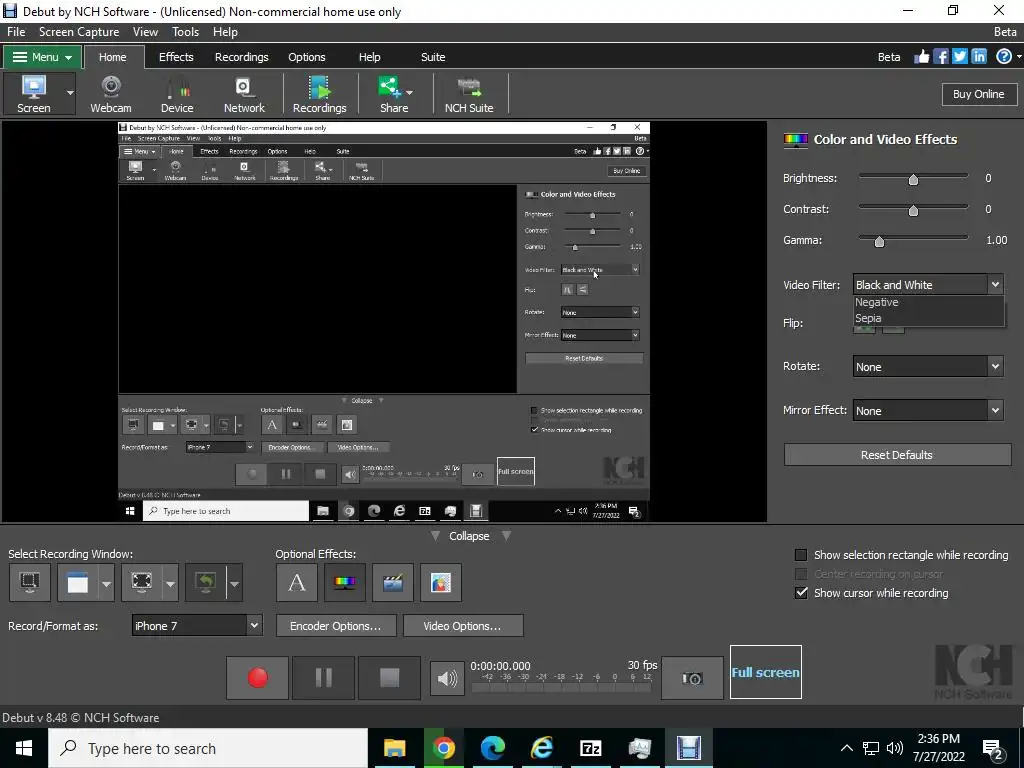This screenshot has height=768, width=1024.
Task: Click the Buy Online button
Action: [x=978, y=94]
